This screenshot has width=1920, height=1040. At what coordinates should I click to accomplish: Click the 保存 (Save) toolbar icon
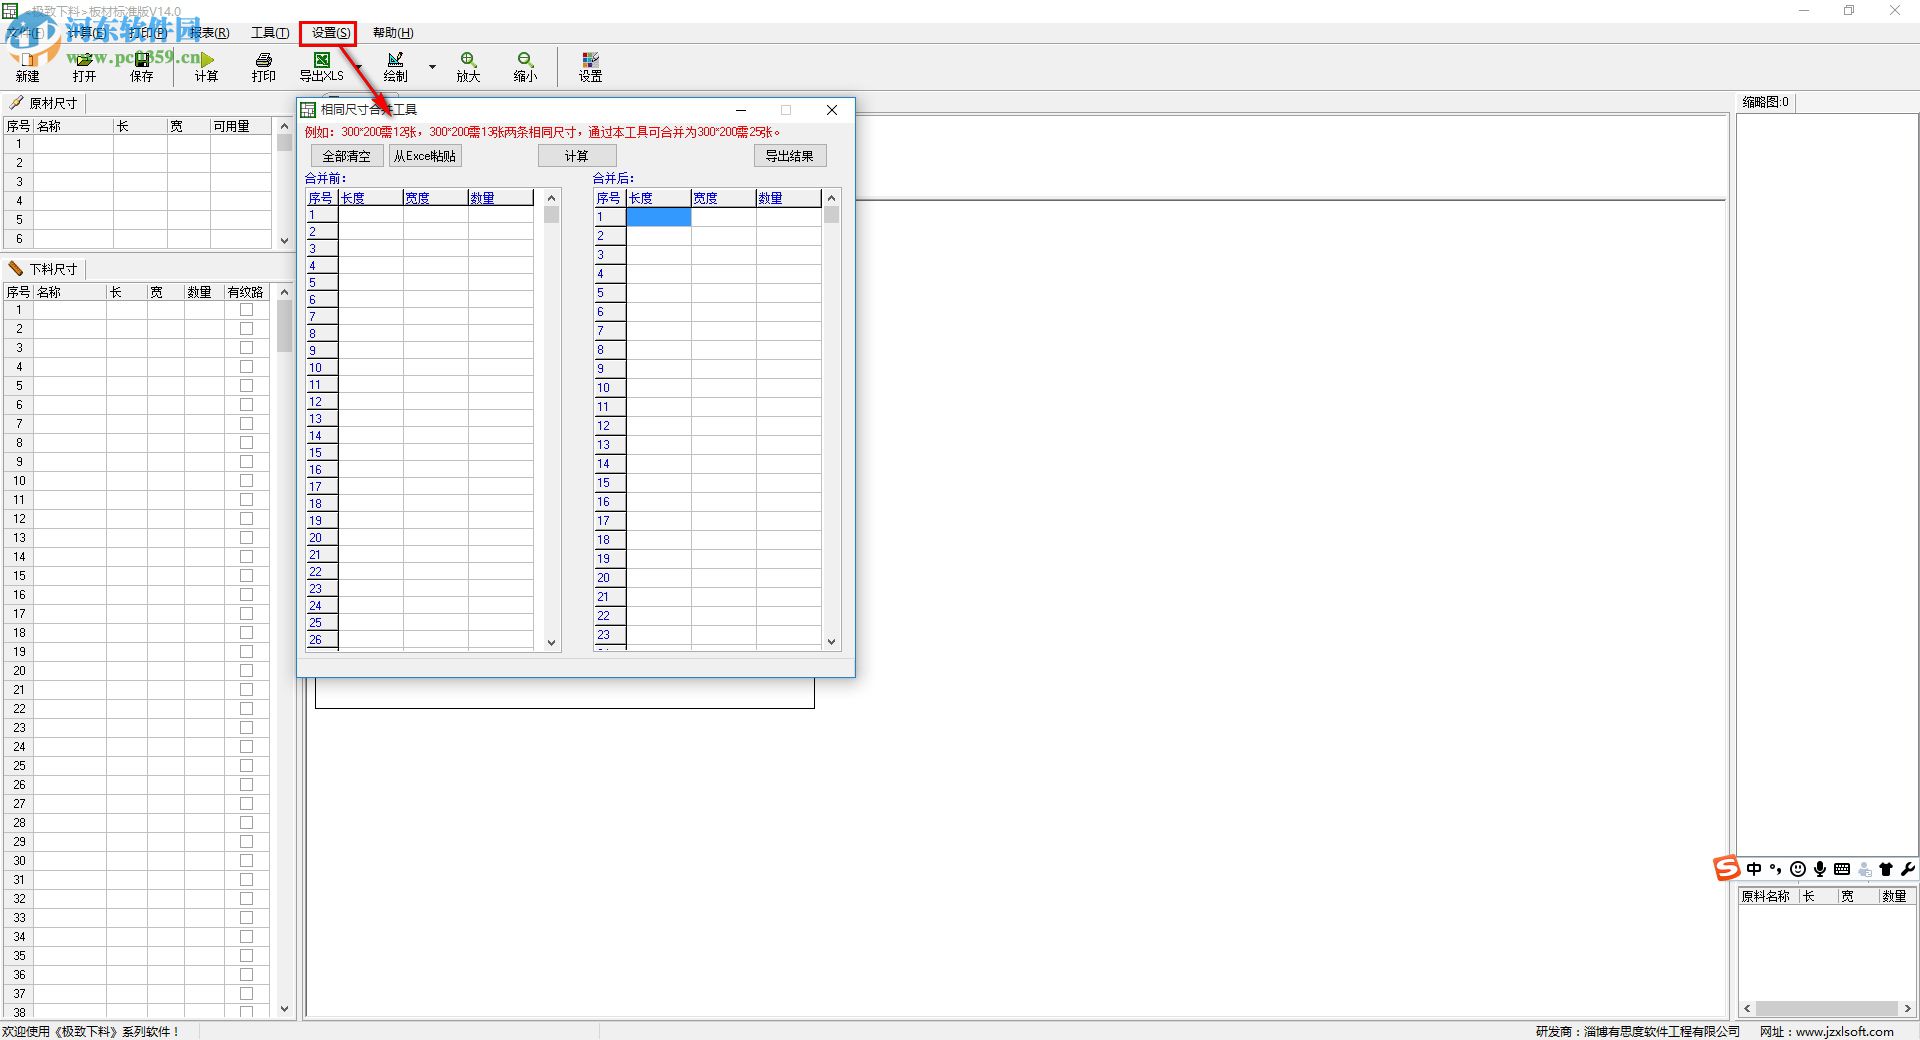[142, 67]
